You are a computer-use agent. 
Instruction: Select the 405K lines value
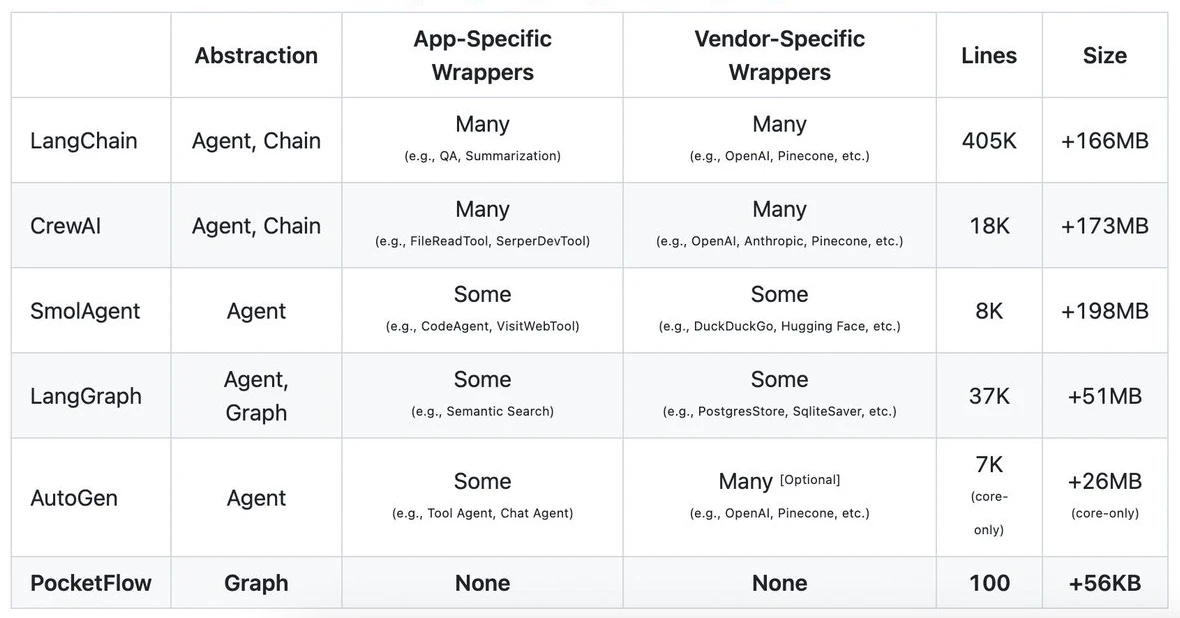pos(989,141)
